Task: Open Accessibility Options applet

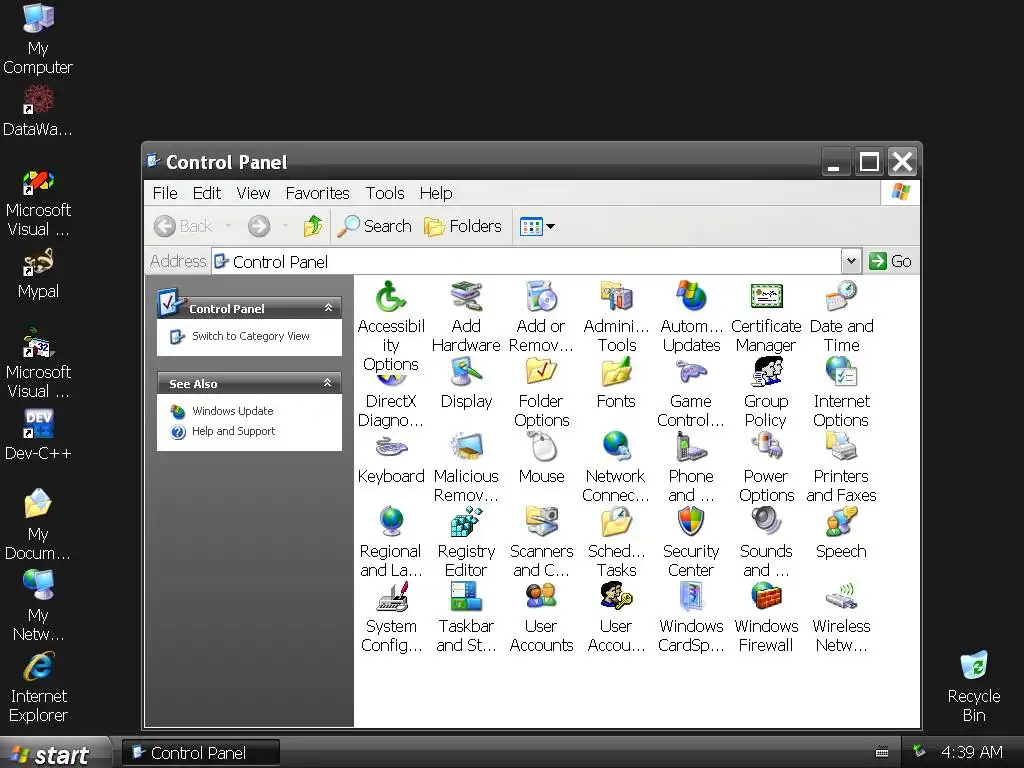Action: 391,298
